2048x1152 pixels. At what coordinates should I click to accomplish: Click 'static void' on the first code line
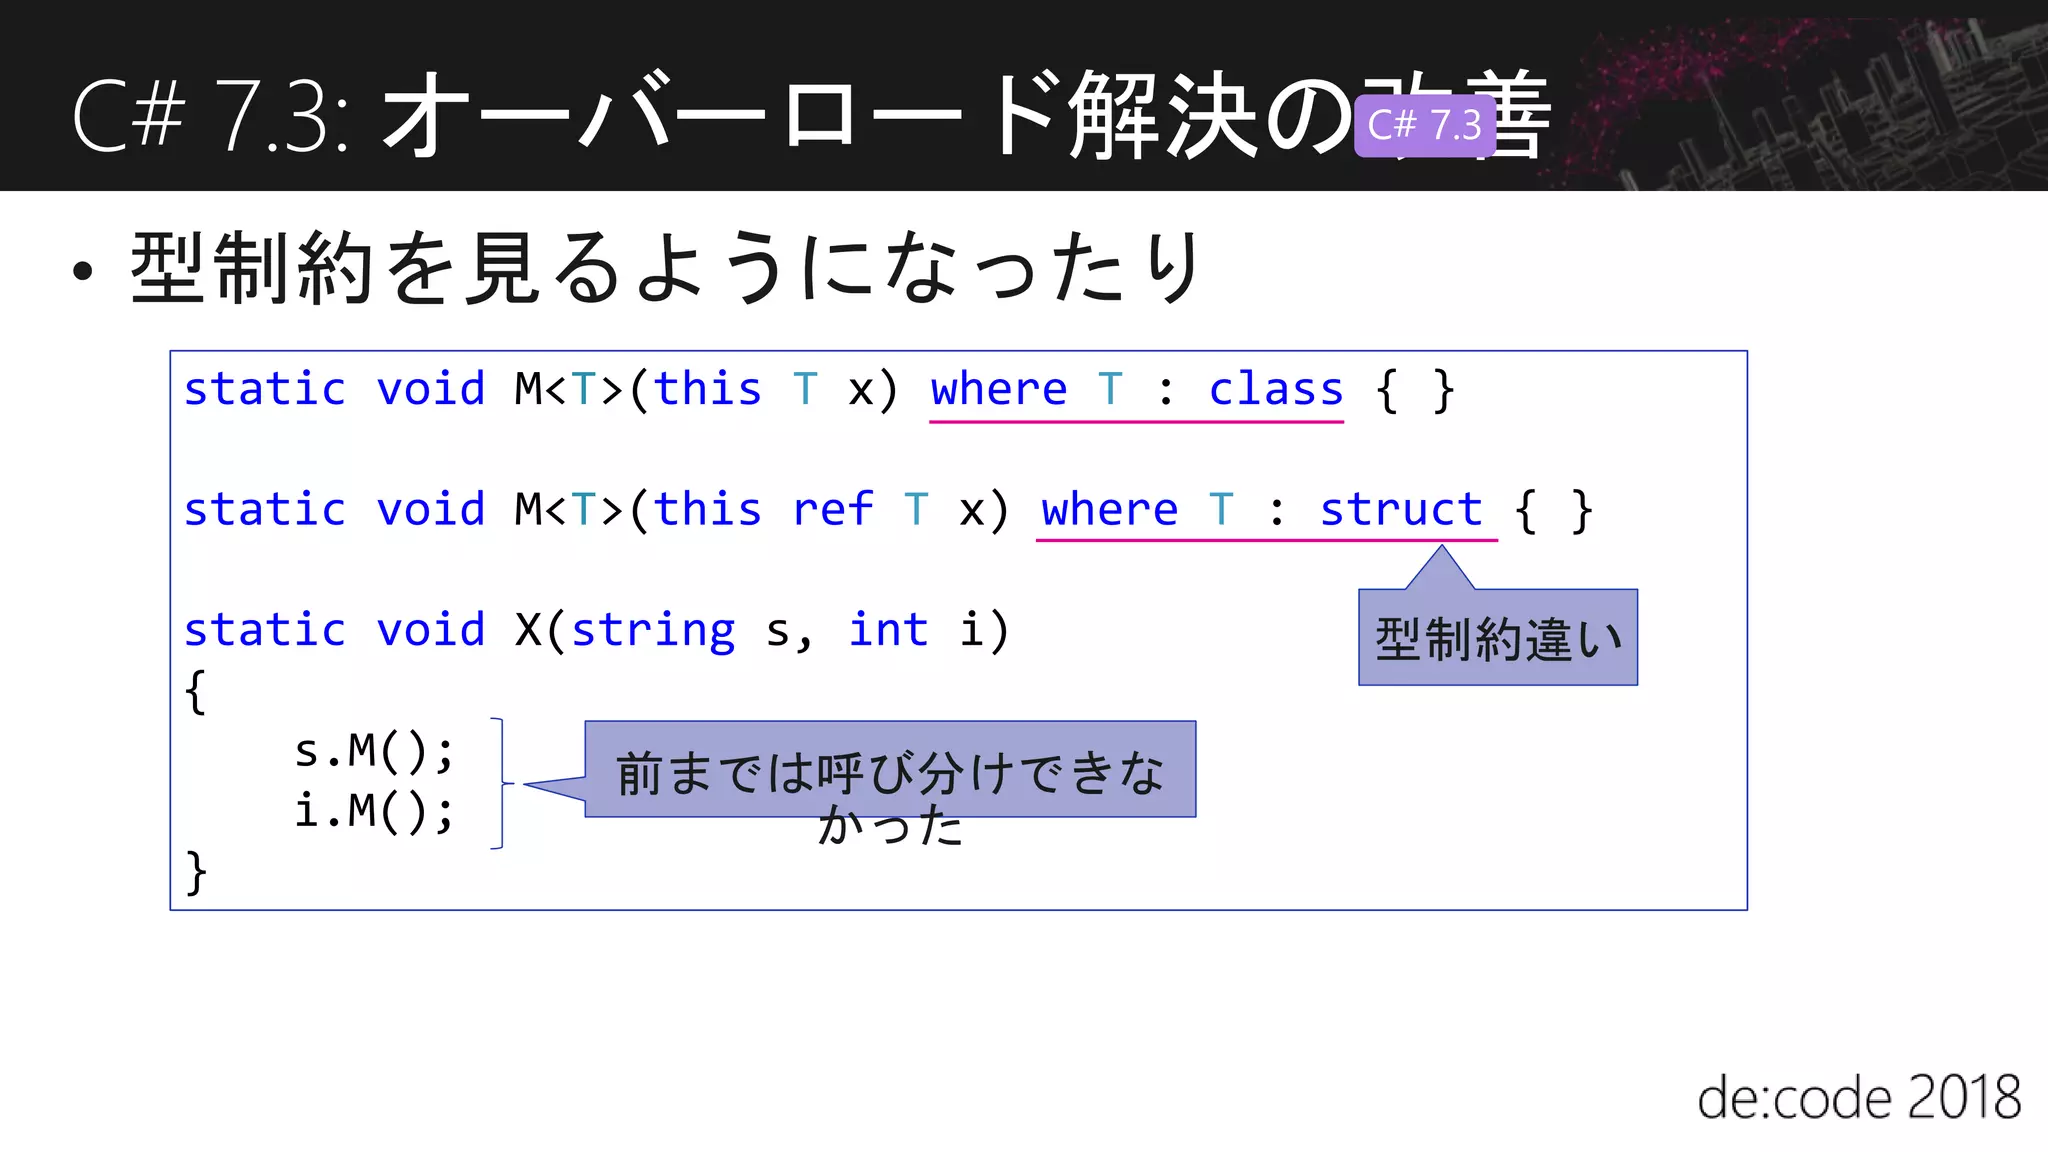click(x=334, y=389)
